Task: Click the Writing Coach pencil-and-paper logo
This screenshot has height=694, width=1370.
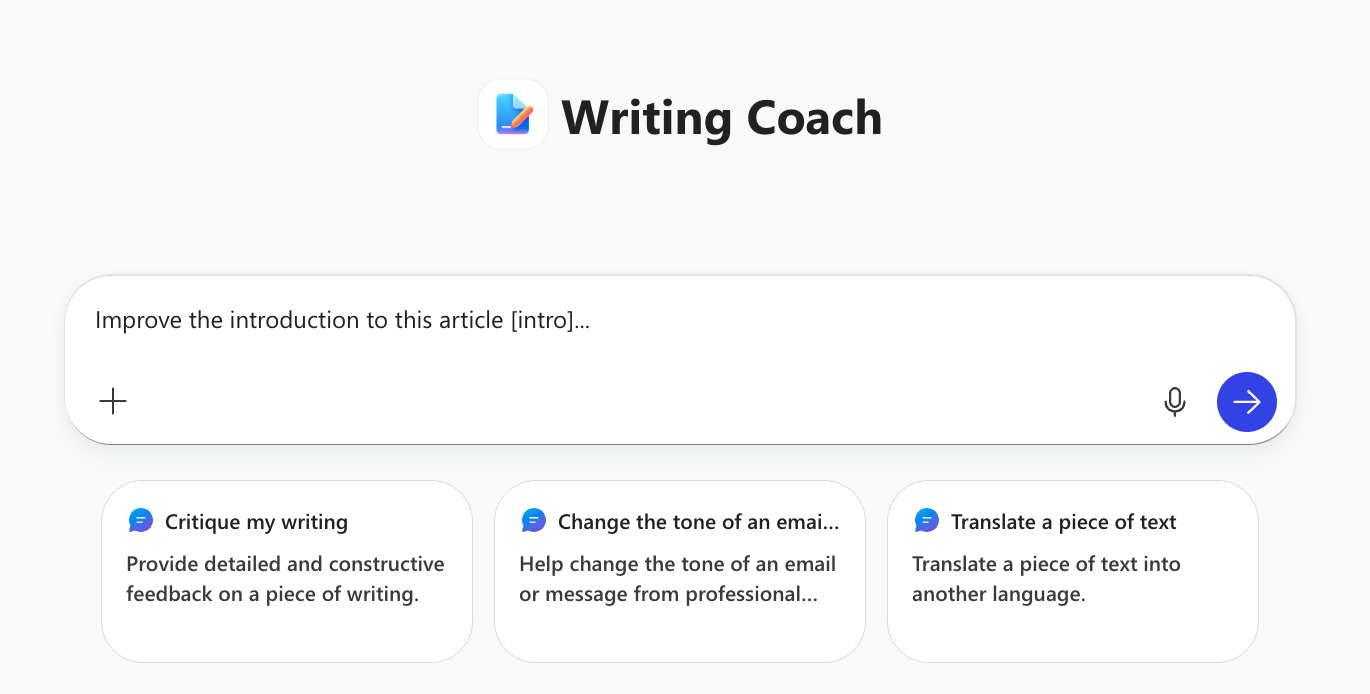Action: tap(513, 115)
